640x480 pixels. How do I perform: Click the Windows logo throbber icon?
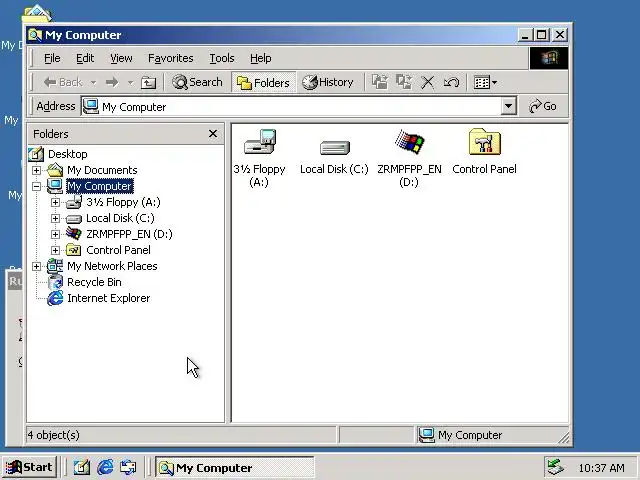549,58
